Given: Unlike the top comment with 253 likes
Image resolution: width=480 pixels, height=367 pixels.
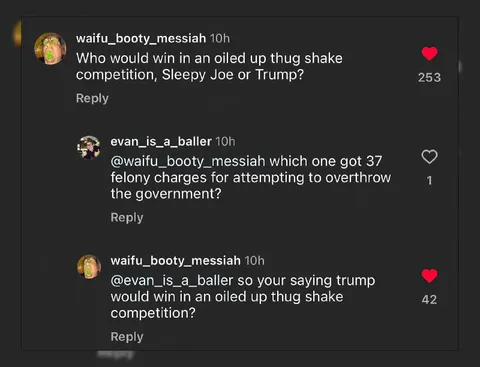Looking at the screenshot, I should pyautogui.click(x=429, y=54).
